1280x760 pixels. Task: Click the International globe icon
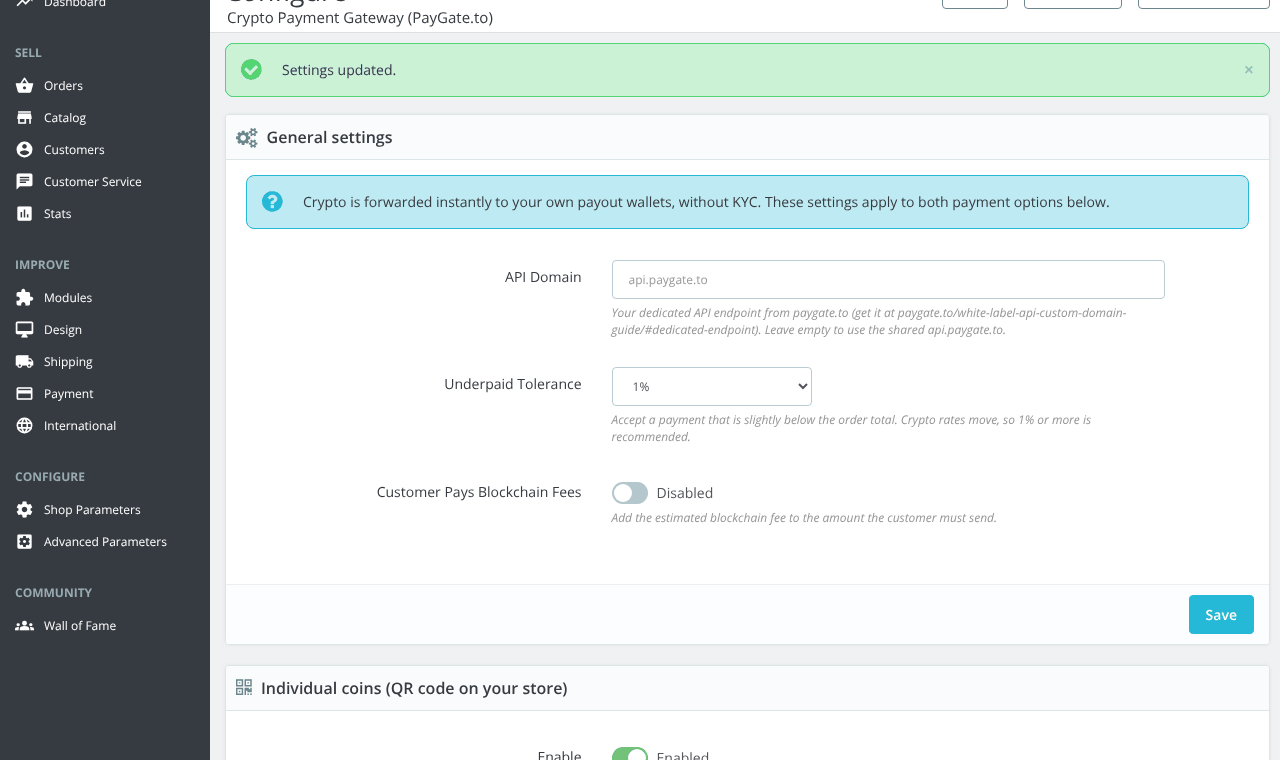coord(25,426)
